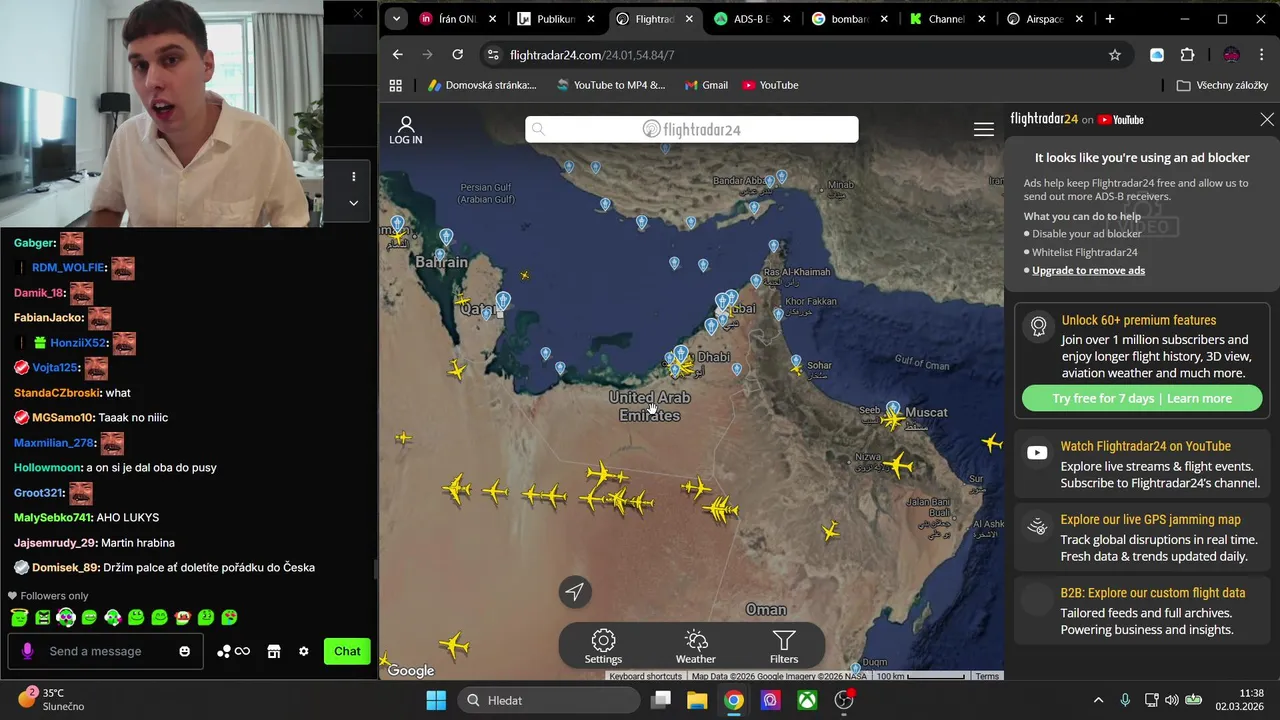
Task: Switch to the Publikum browser tab
Action: (x=556, y=19)
